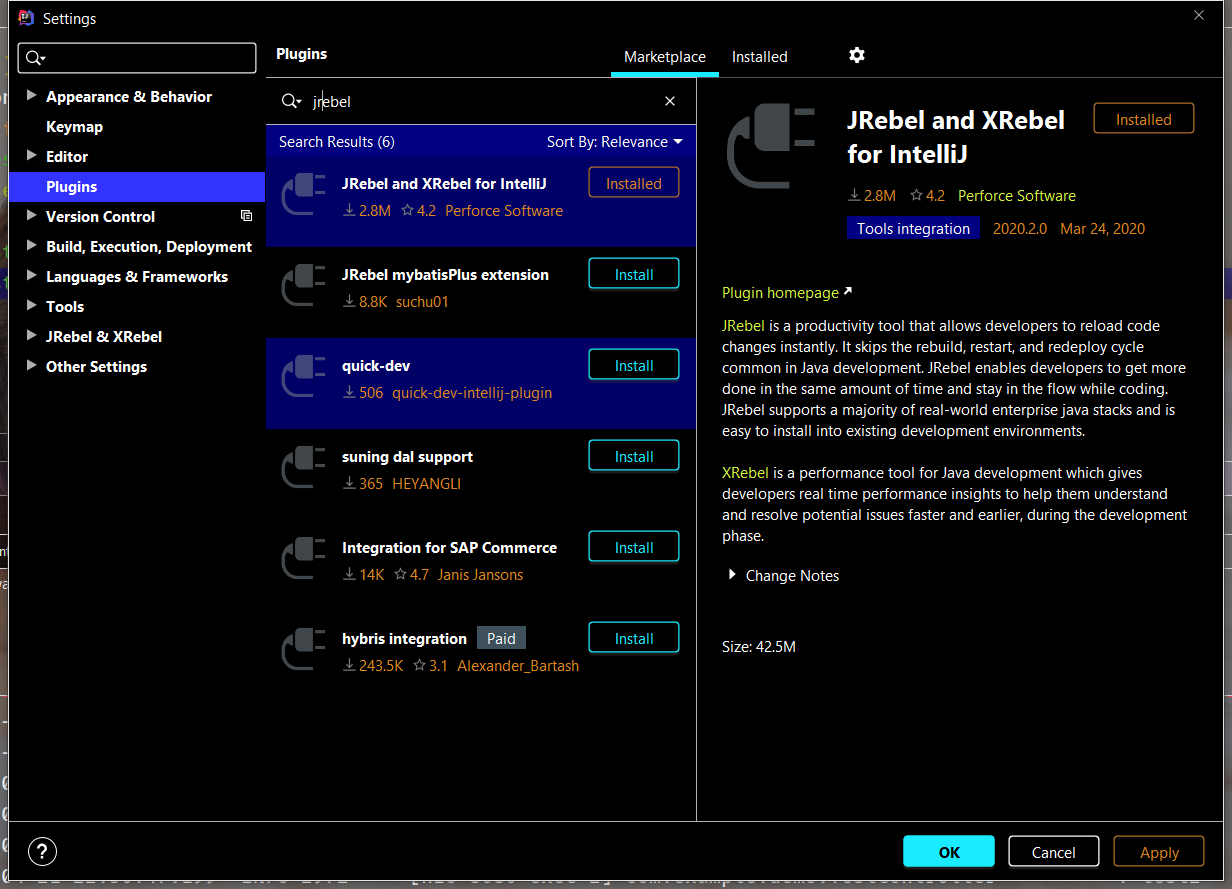This screenshot has height=889, width=1232.
Task: Clear the jrebel plugin search text
Action: pyautogui.click(x=670, y=101)
